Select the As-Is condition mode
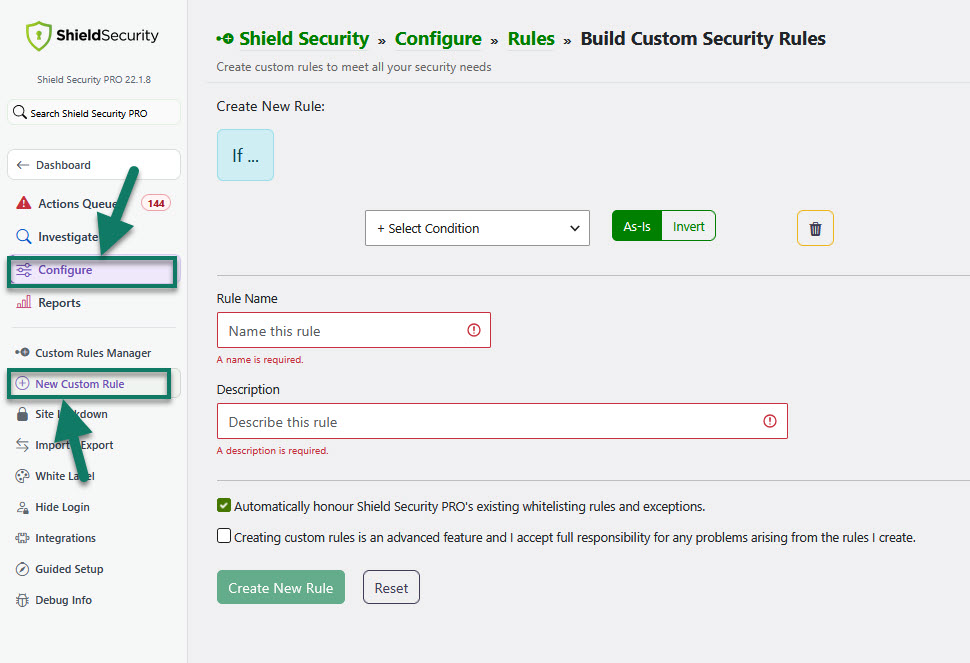The image size is (970, 663). [637, 226]
